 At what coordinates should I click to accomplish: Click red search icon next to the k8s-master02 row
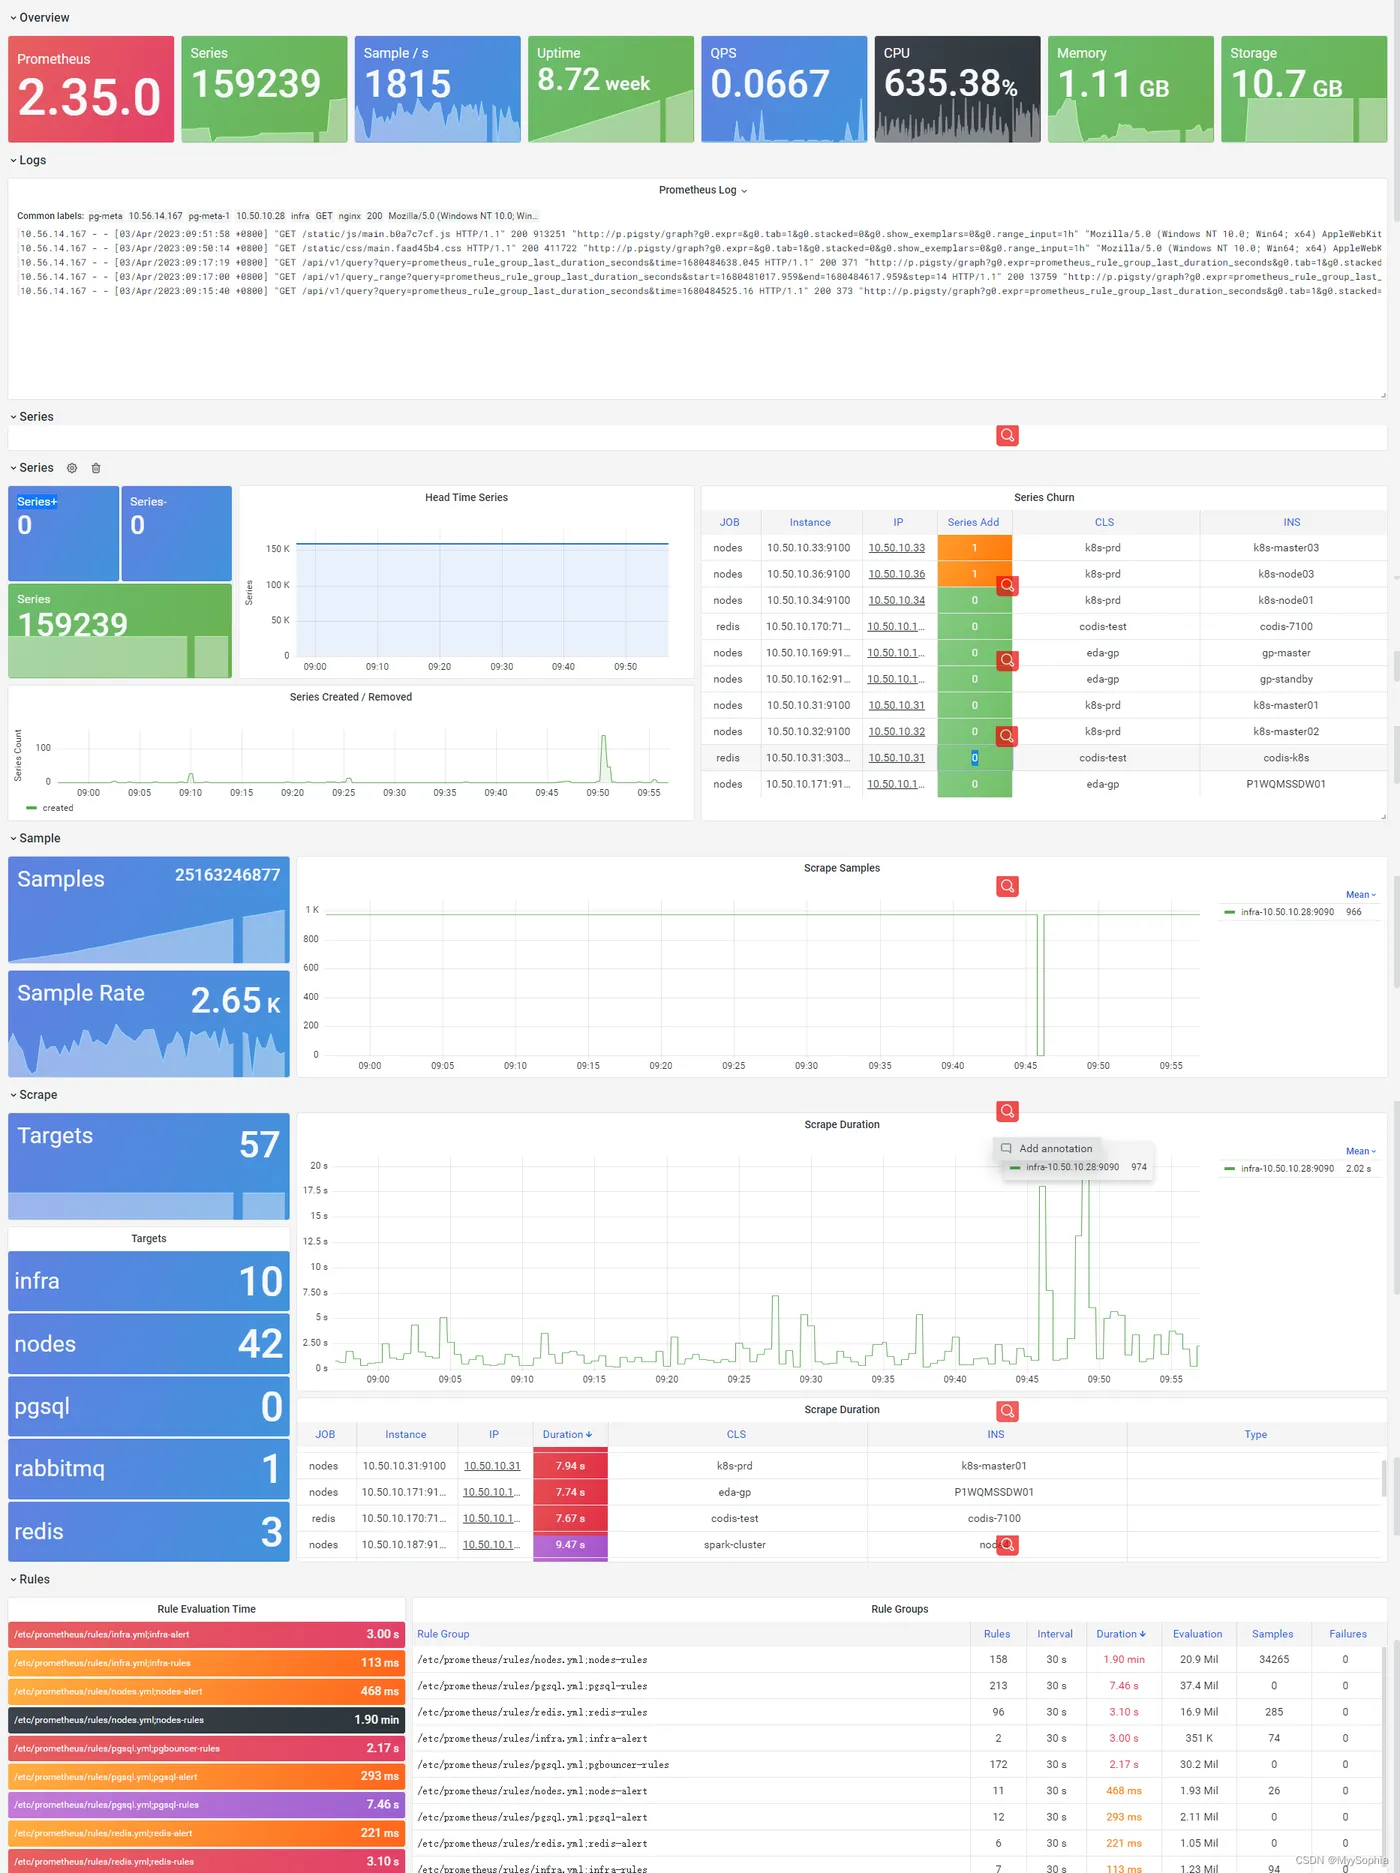pyautogui.click(x=1007, y=736)
